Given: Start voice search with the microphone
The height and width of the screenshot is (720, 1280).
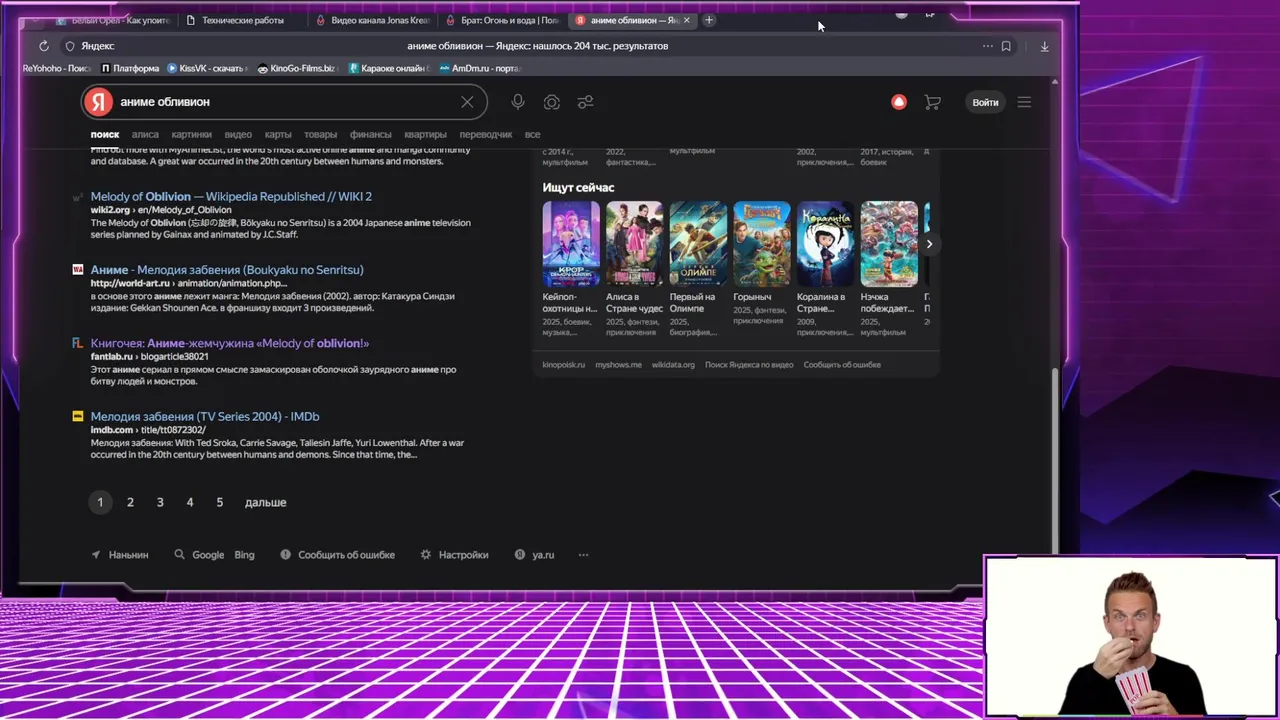Looking at the screenshot, I should click(x=518, y=102).
